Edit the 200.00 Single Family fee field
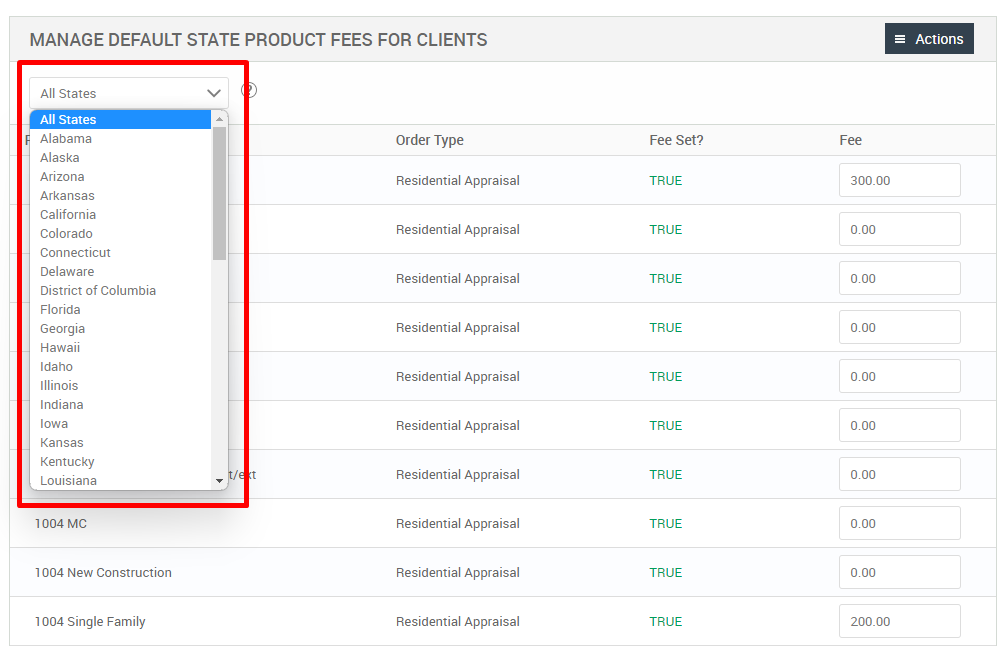The height and width of the screenshot is (646, 1002). point(899,622)
